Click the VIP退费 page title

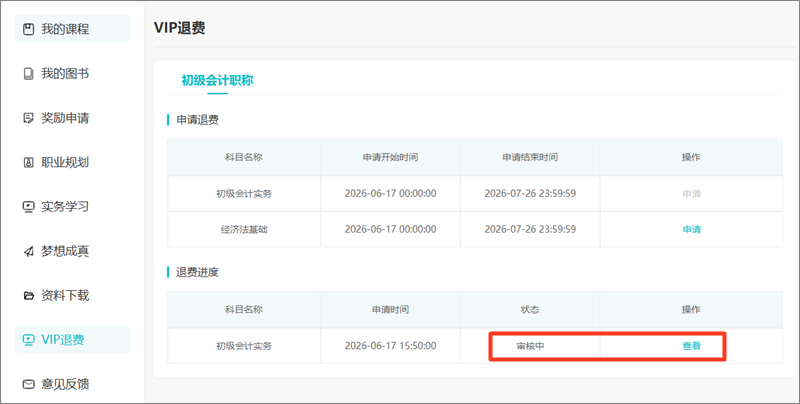pyautogui.click(x=180, y=28)
